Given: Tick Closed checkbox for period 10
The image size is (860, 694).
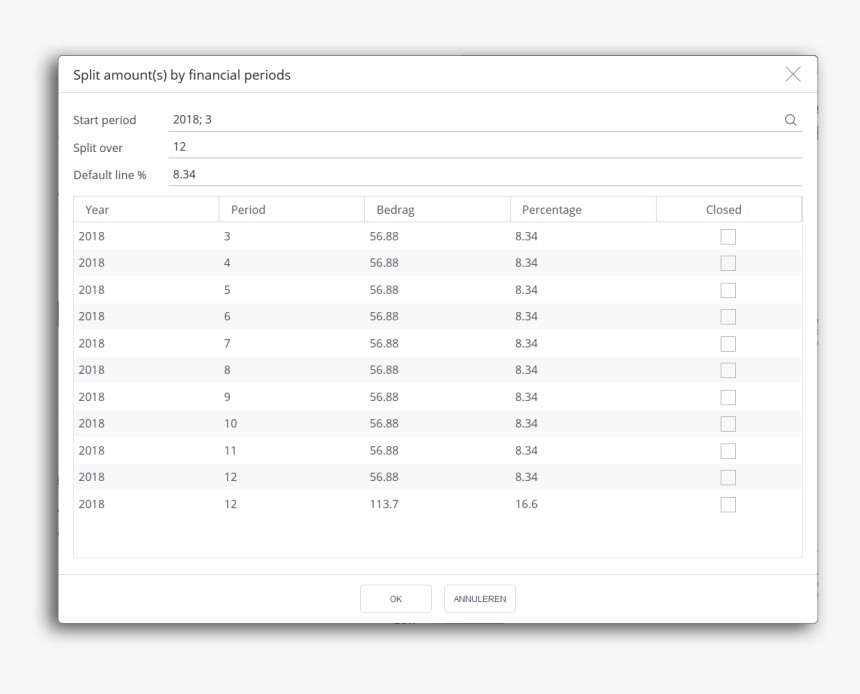Looking at the screenshot, I should [728, 424].
